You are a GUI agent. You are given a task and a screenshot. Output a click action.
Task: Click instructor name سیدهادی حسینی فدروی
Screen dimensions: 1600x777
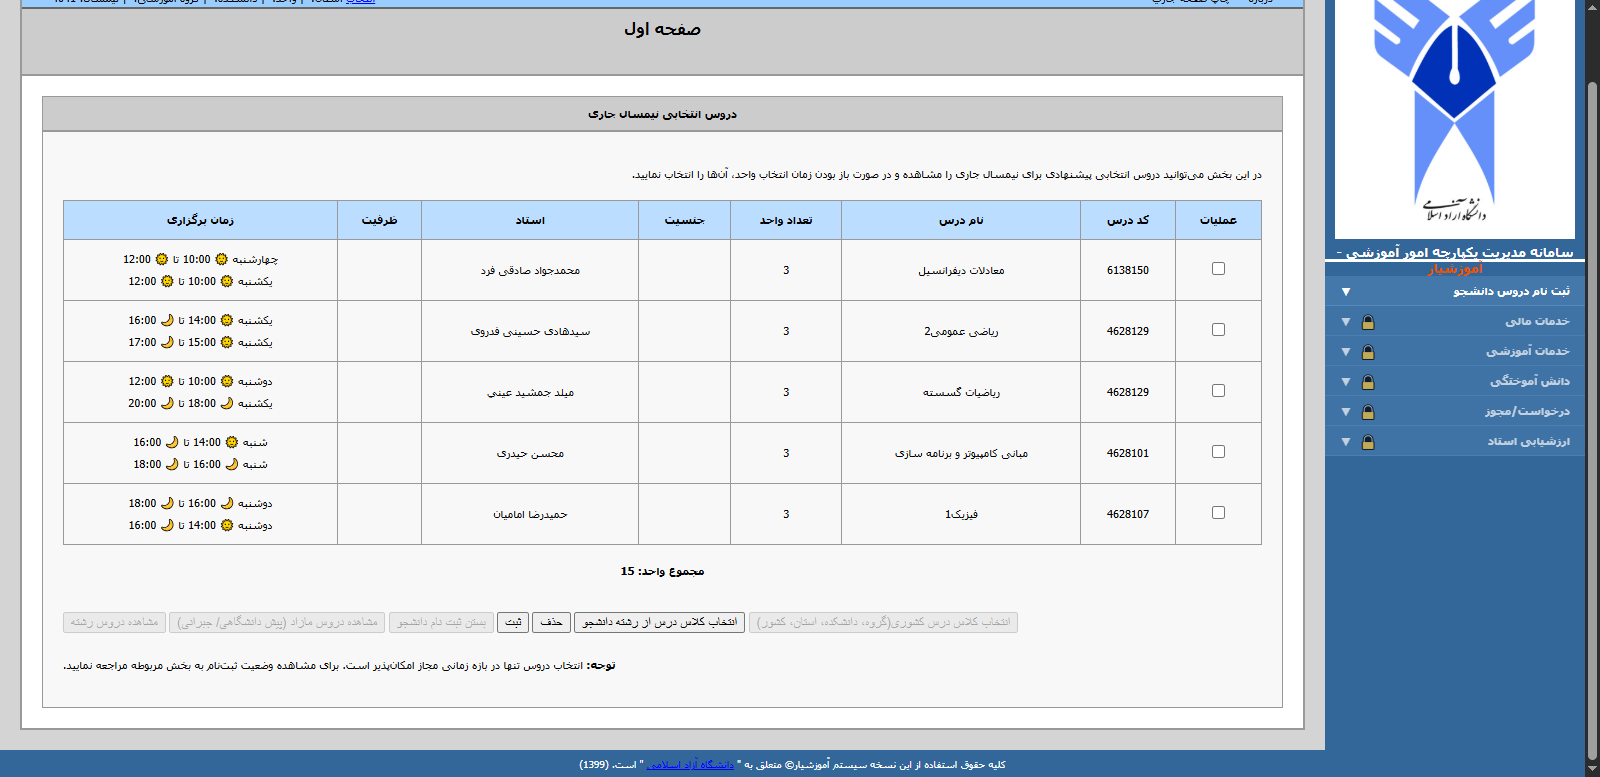[x=530, y=331]
